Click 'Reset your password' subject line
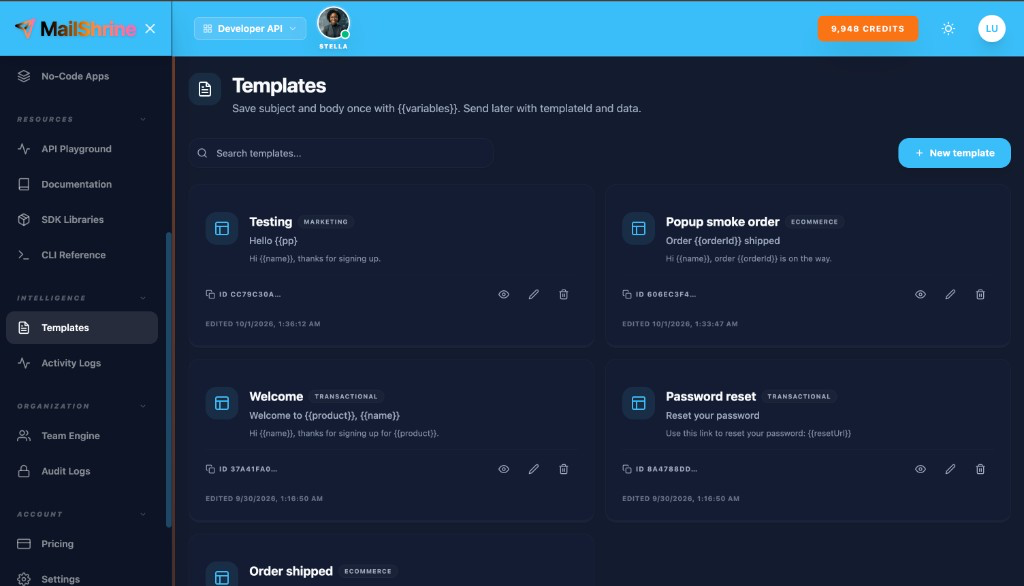The height and width of the screenshot is (586, 1024). point(712,415)
